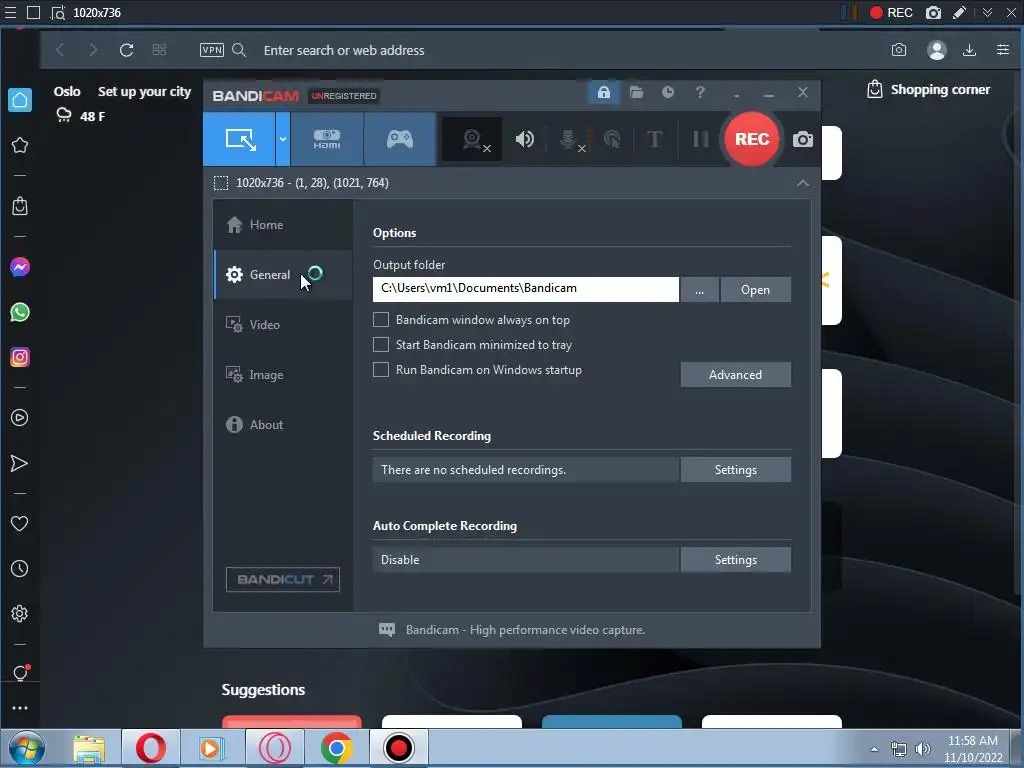Open Opera profile account icon
The image size is (1024, 768).
[x=936, y=50]
